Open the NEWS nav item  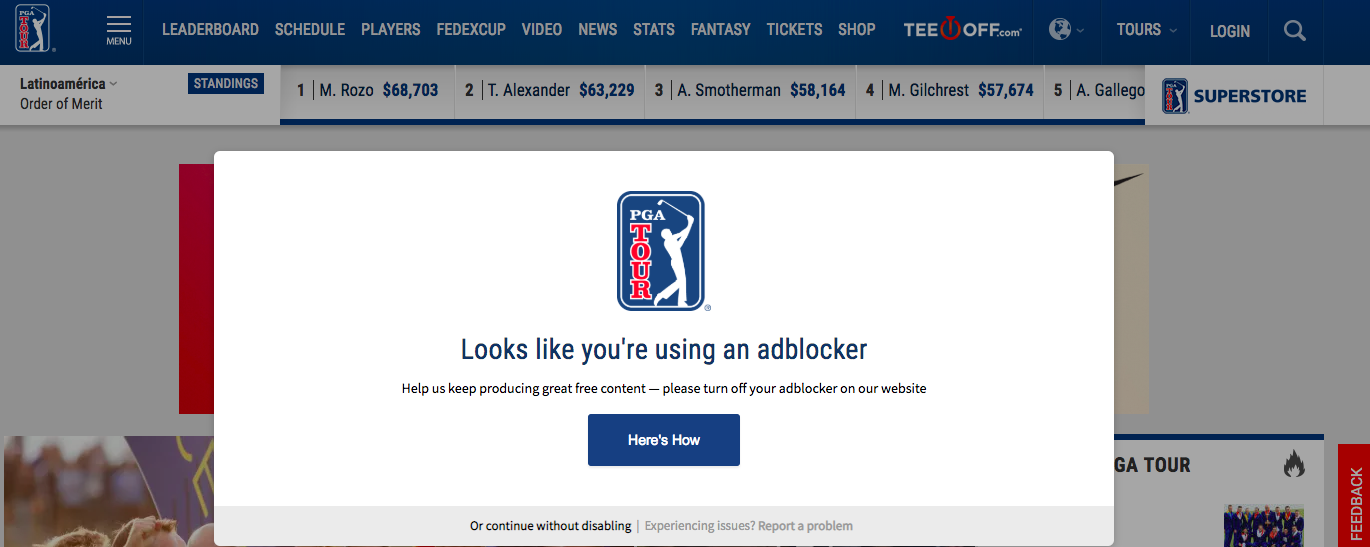tap(598, 30)
